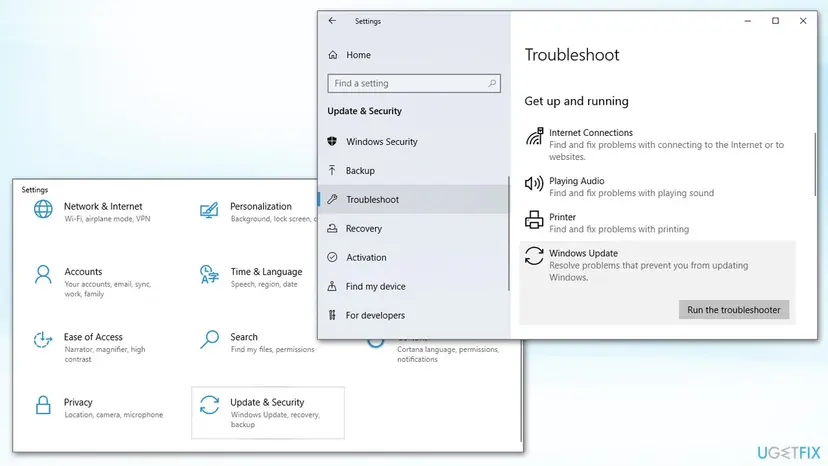Maximize the Settings Troubleshoot window
The width and height of the screenshot is (828, 466).
tap(775, 21)
